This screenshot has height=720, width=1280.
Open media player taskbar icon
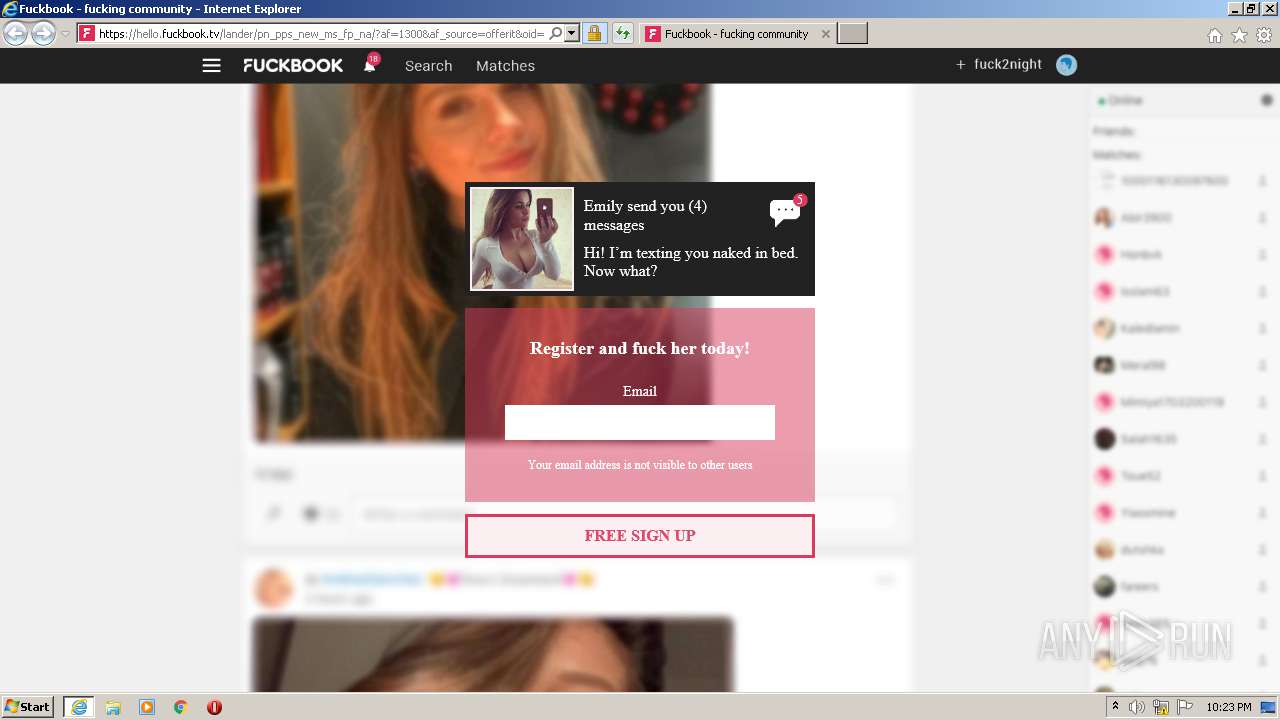(147, 707)
